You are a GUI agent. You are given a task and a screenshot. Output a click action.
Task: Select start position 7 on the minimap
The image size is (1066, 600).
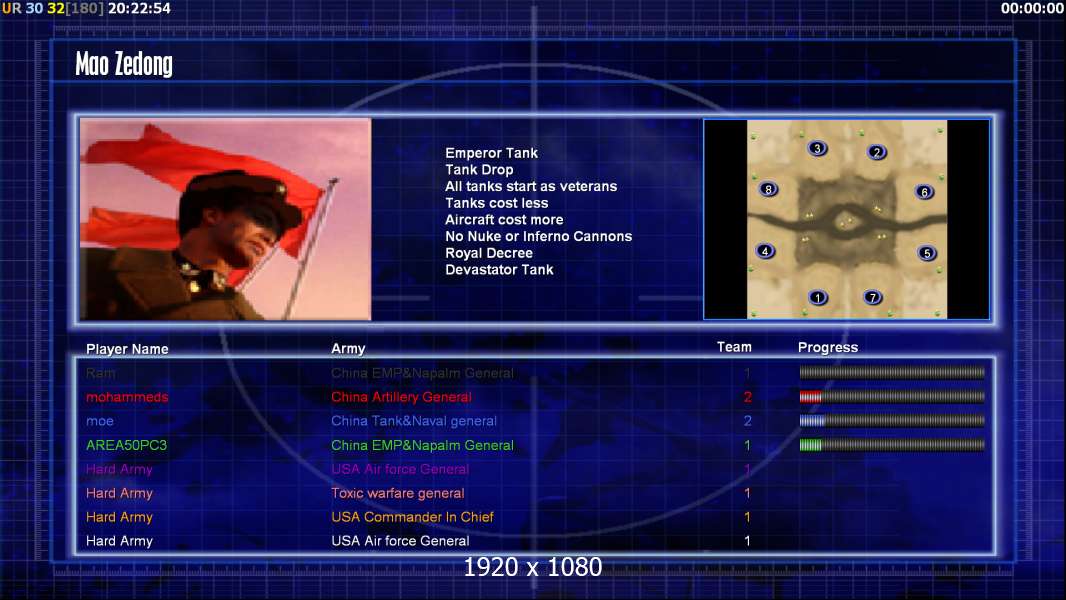[872, 298]
